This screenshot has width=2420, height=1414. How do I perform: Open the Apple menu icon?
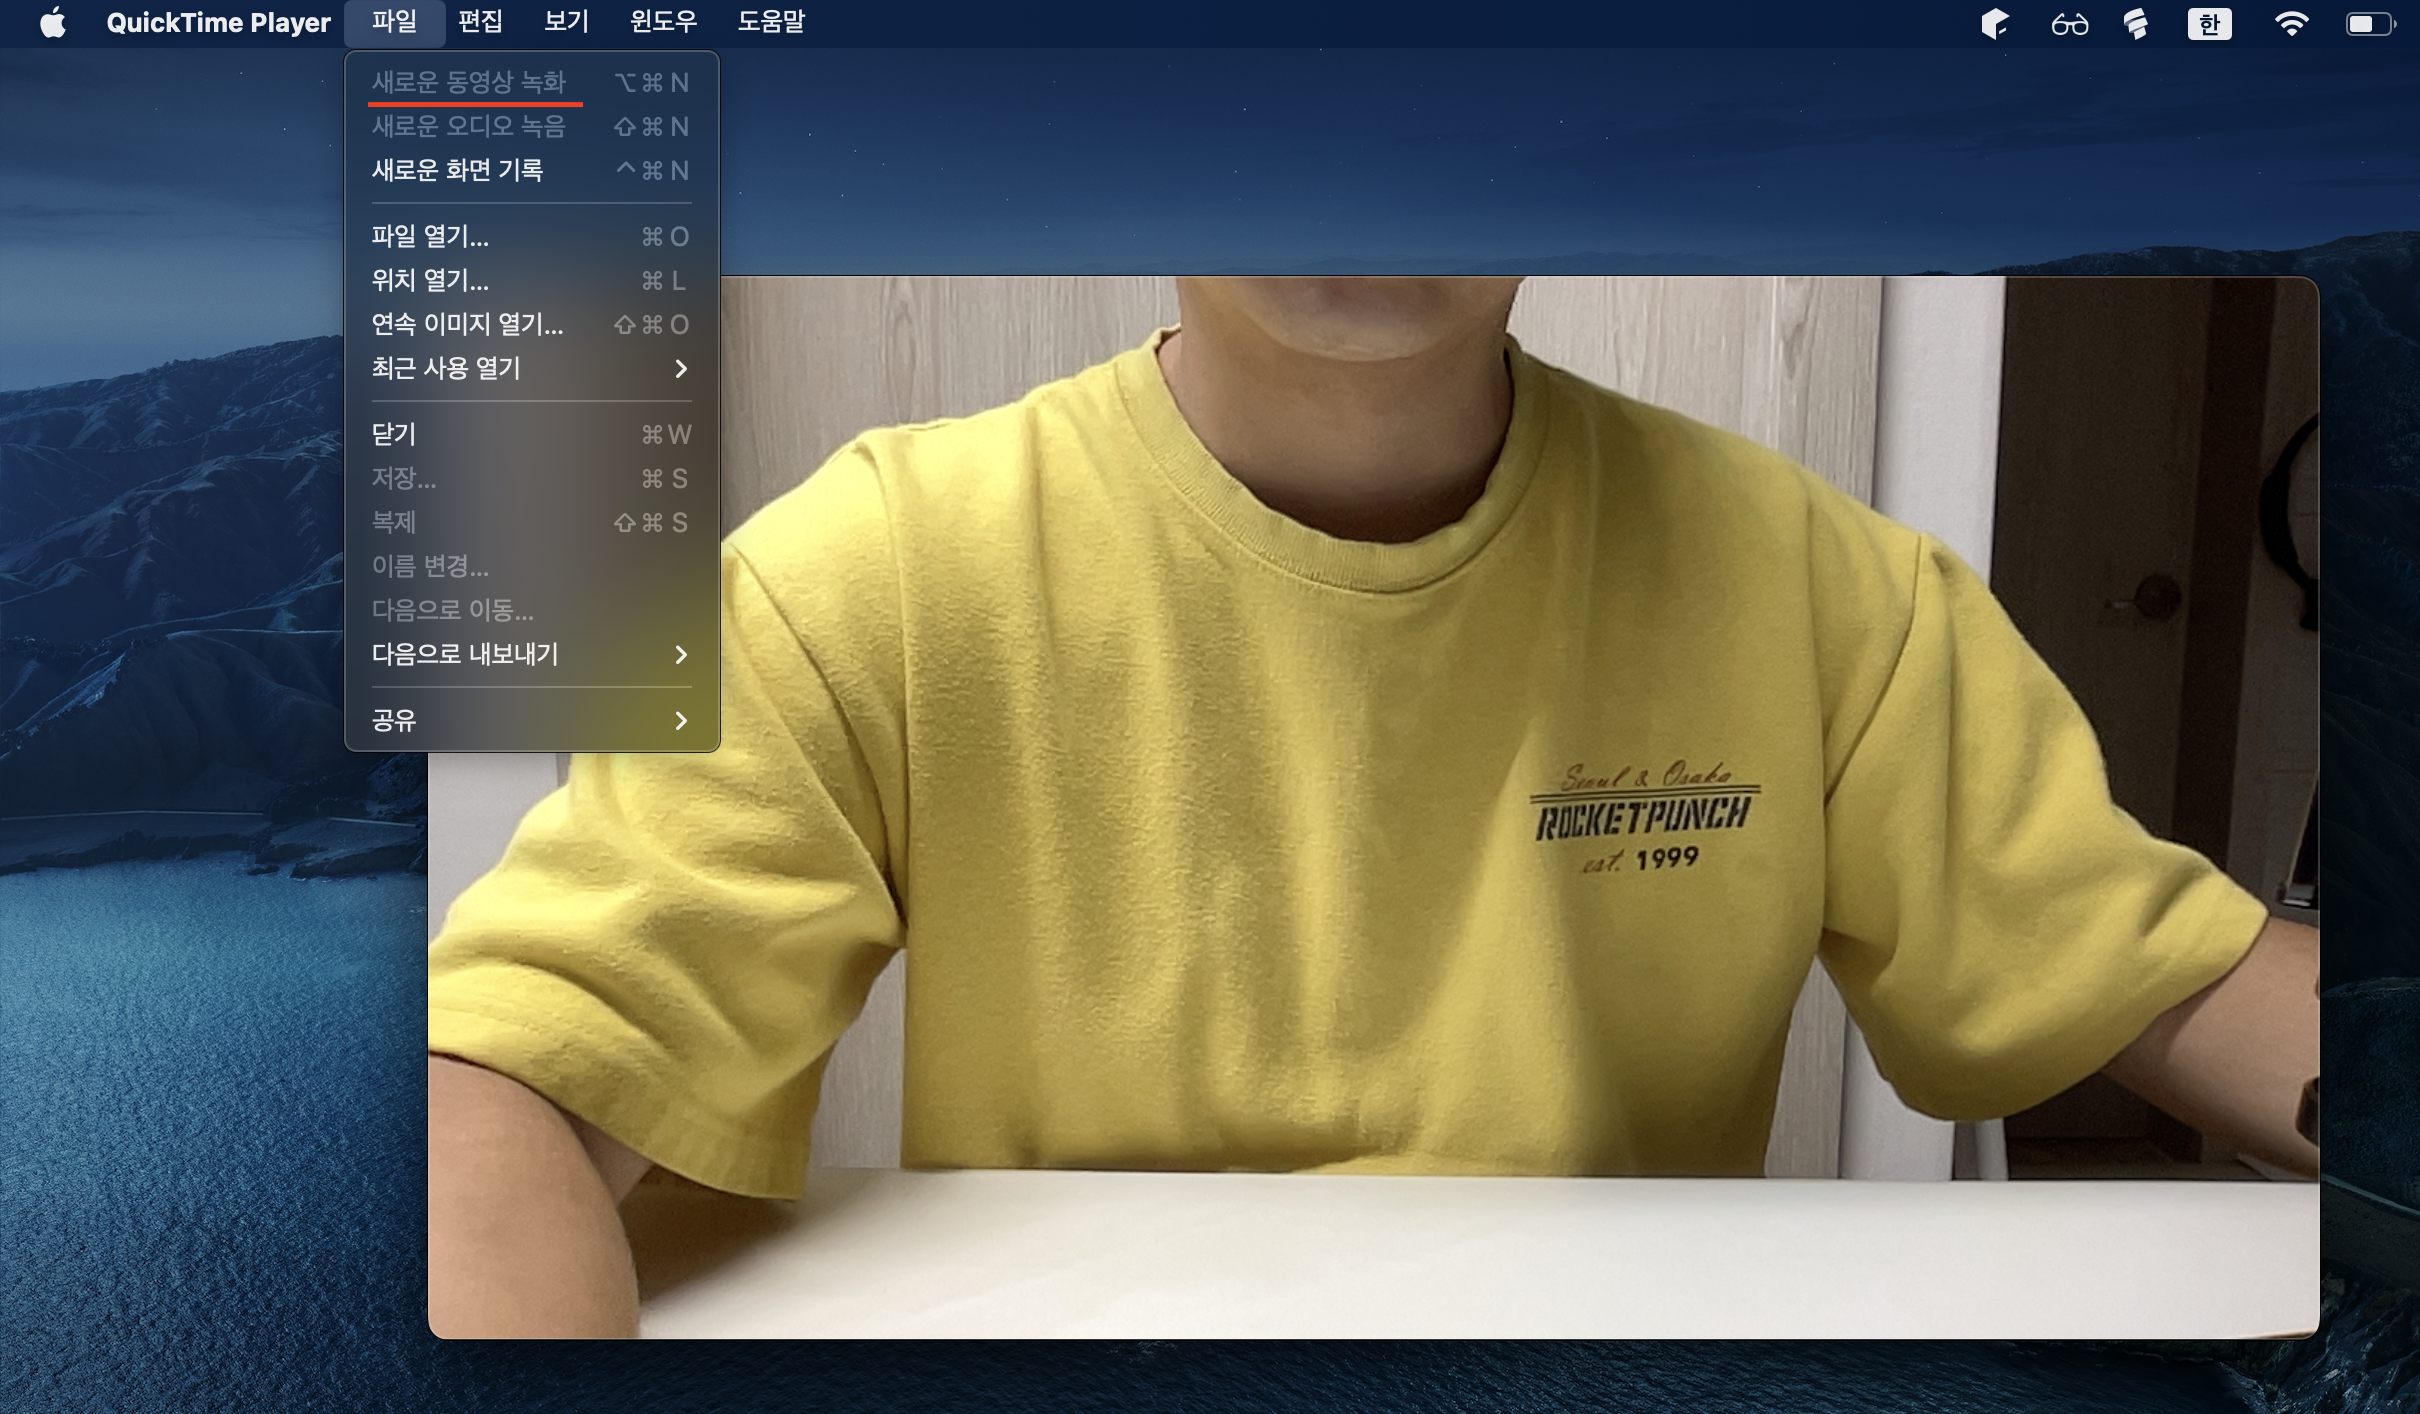(53, 22)
